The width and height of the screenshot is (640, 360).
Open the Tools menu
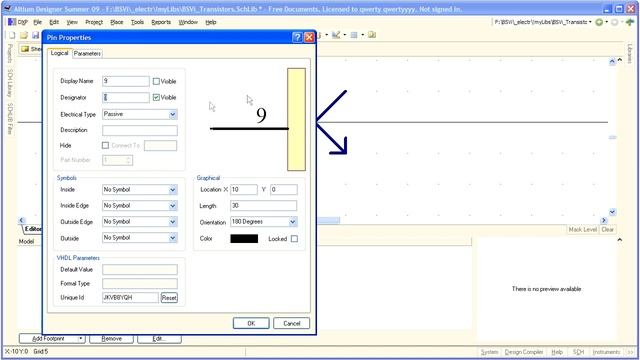(138, 22)
